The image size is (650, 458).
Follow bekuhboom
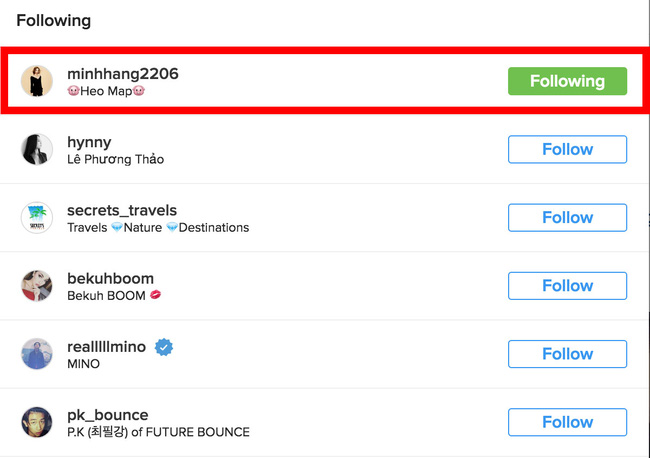(x=567, y=286)
